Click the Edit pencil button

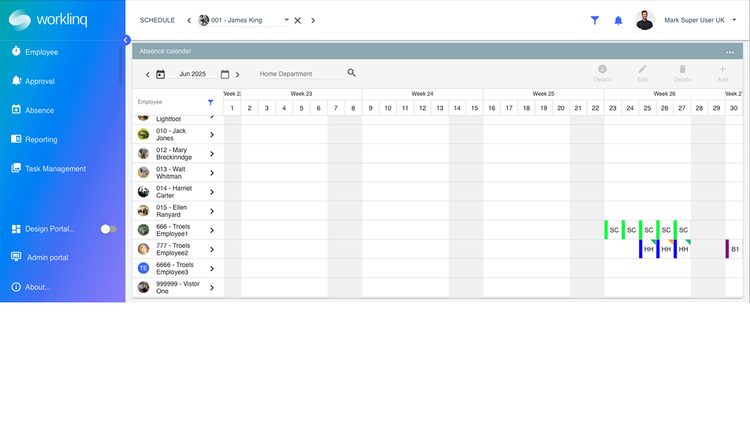point(642,73)
